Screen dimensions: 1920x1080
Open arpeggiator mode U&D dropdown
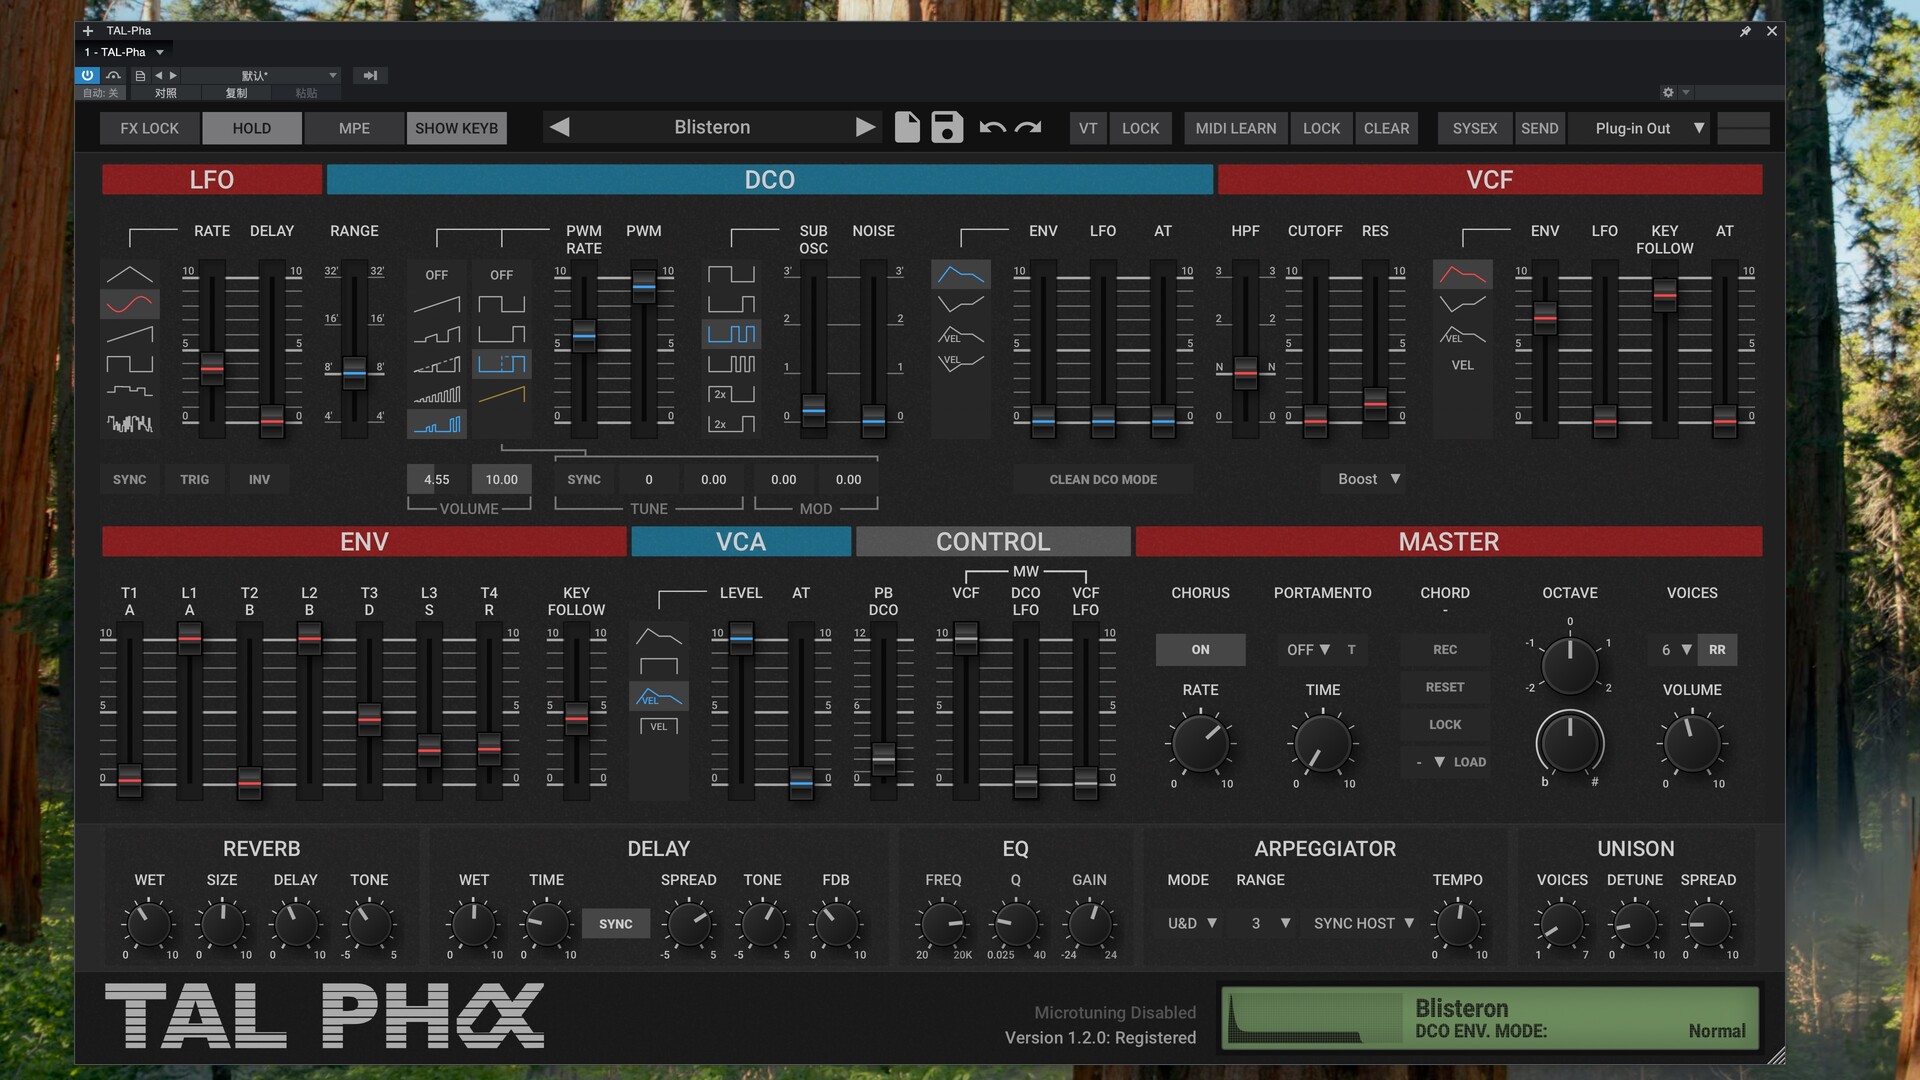click(x=1192, y=923)
